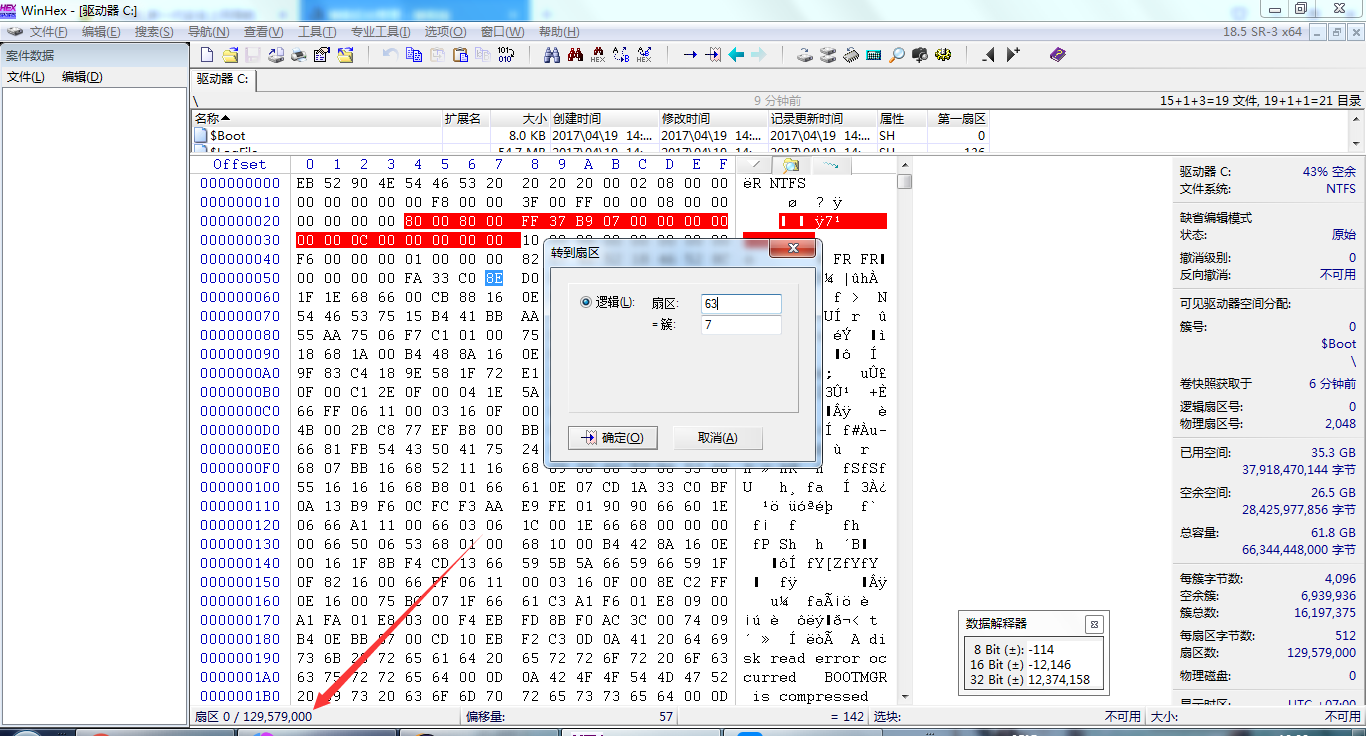Click the teal Back navigation arrow
This screenshot has width=1366, height=736.
click(736, 55)
